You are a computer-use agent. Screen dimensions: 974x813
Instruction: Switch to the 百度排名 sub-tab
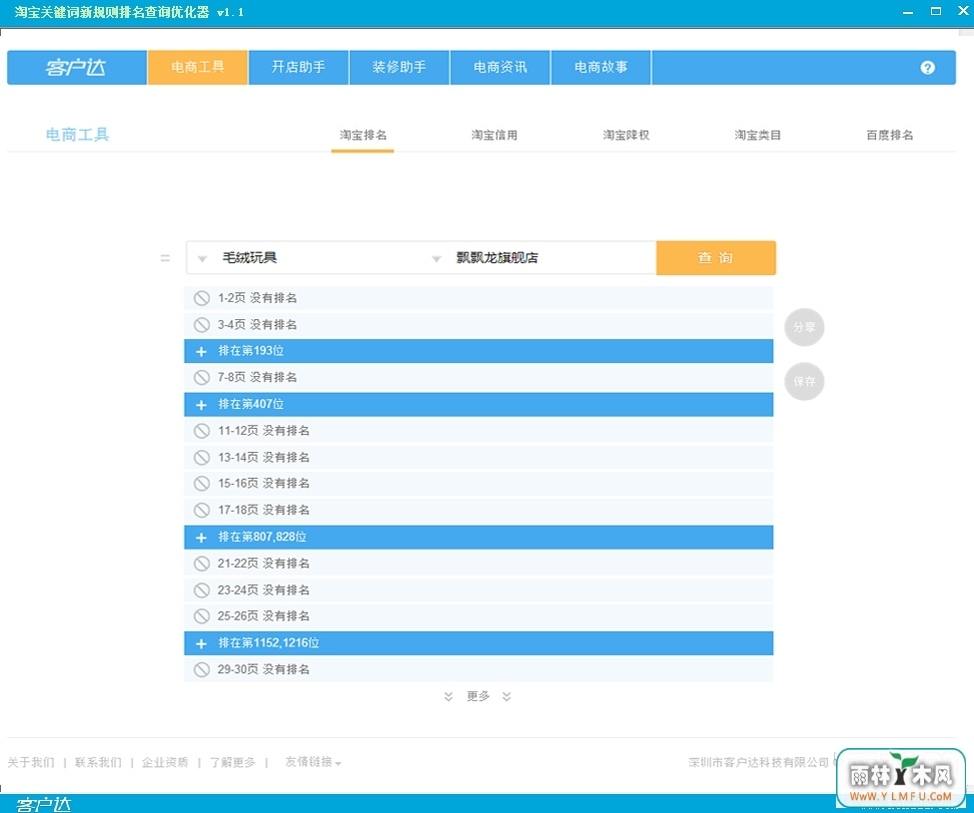click(890, 135)
